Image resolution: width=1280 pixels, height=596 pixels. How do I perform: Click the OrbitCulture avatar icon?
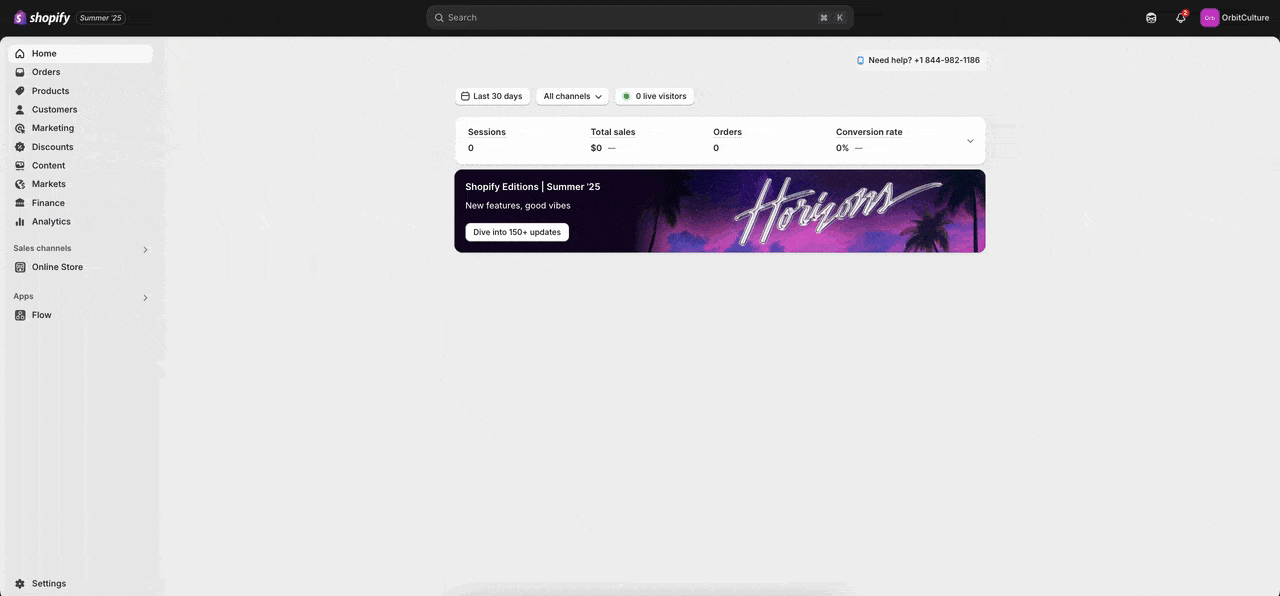(x=1209, y=17)
